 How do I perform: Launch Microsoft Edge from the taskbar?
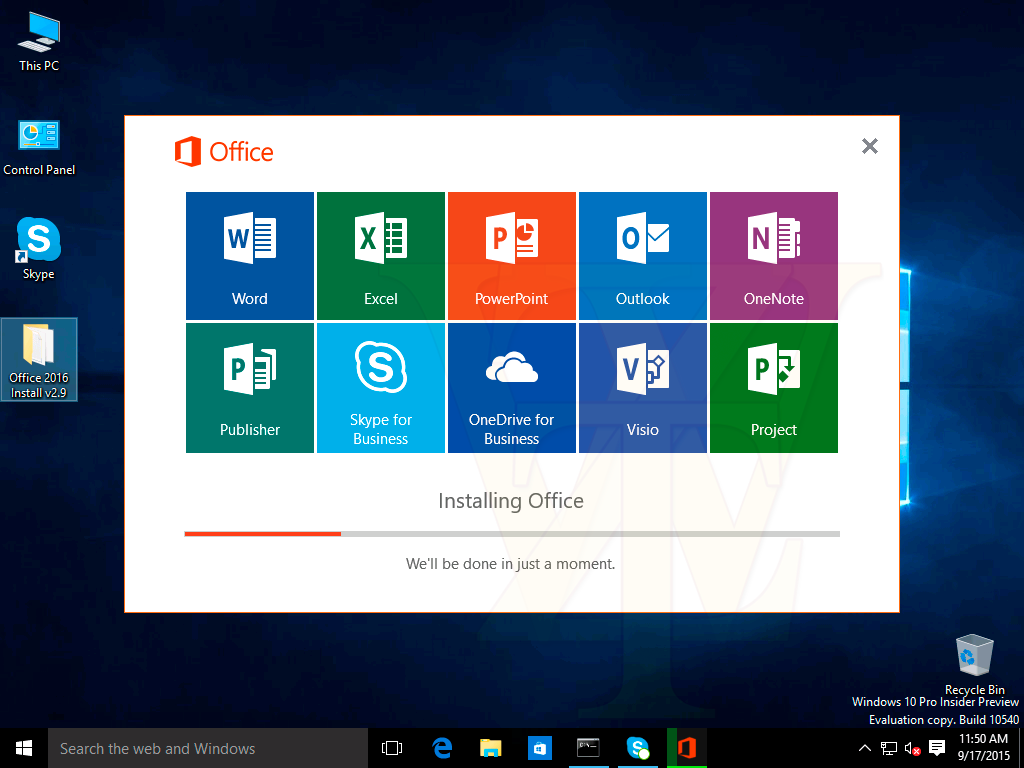(442, 748)
